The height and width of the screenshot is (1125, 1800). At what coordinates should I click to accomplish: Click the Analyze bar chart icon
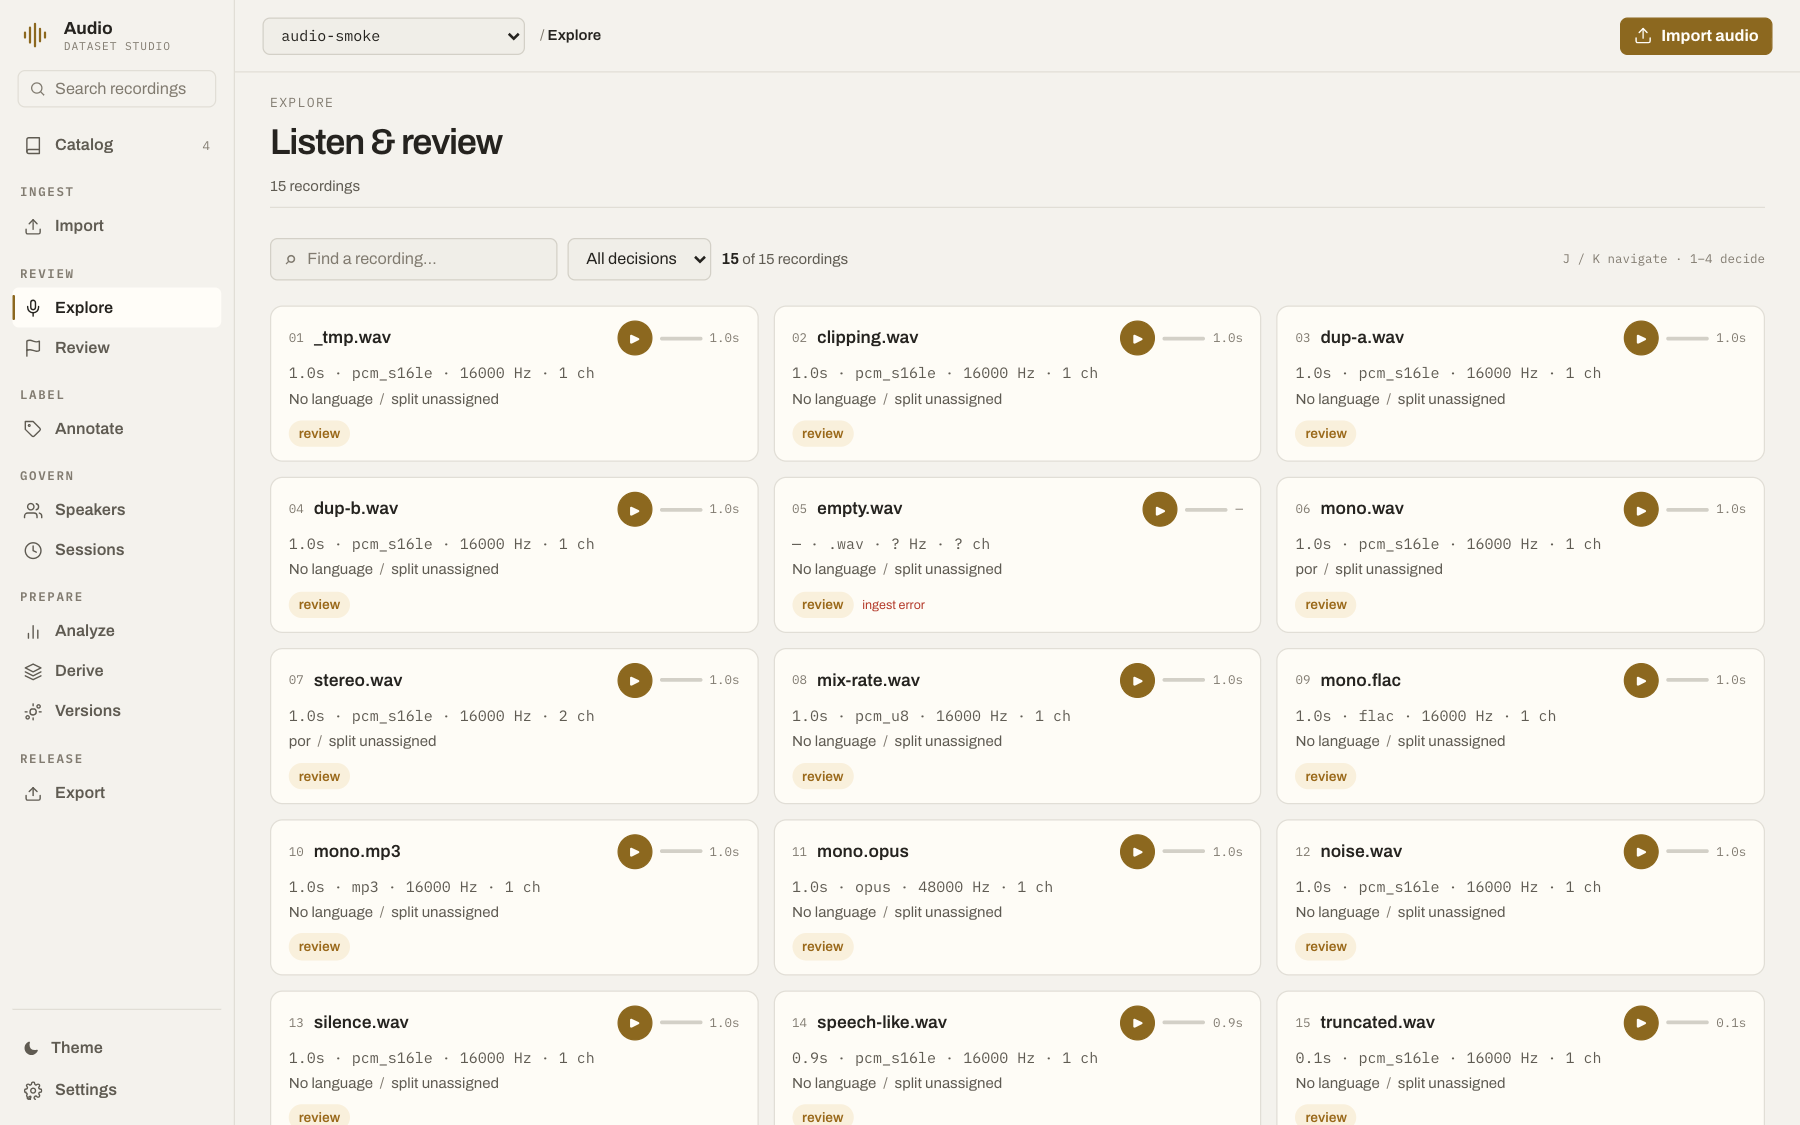tap(33, 631)
